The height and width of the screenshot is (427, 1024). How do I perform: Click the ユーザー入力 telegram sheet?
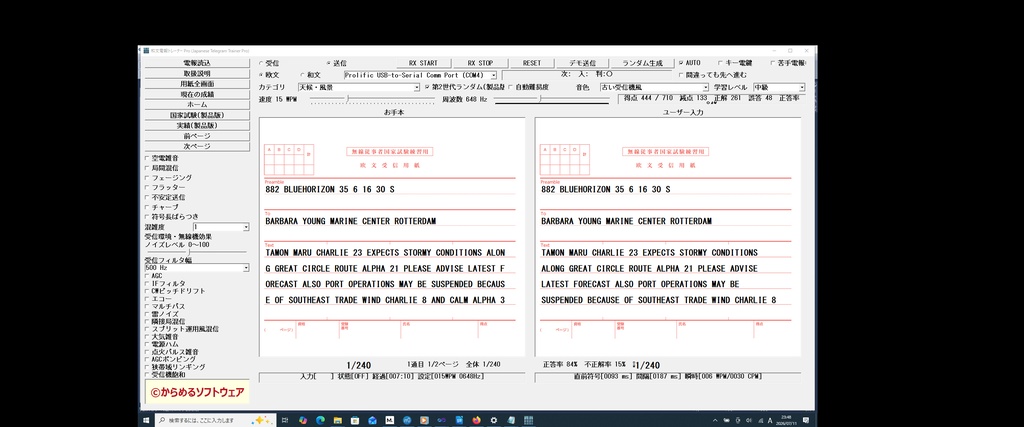pyautogui.click(x=667, y=237)
